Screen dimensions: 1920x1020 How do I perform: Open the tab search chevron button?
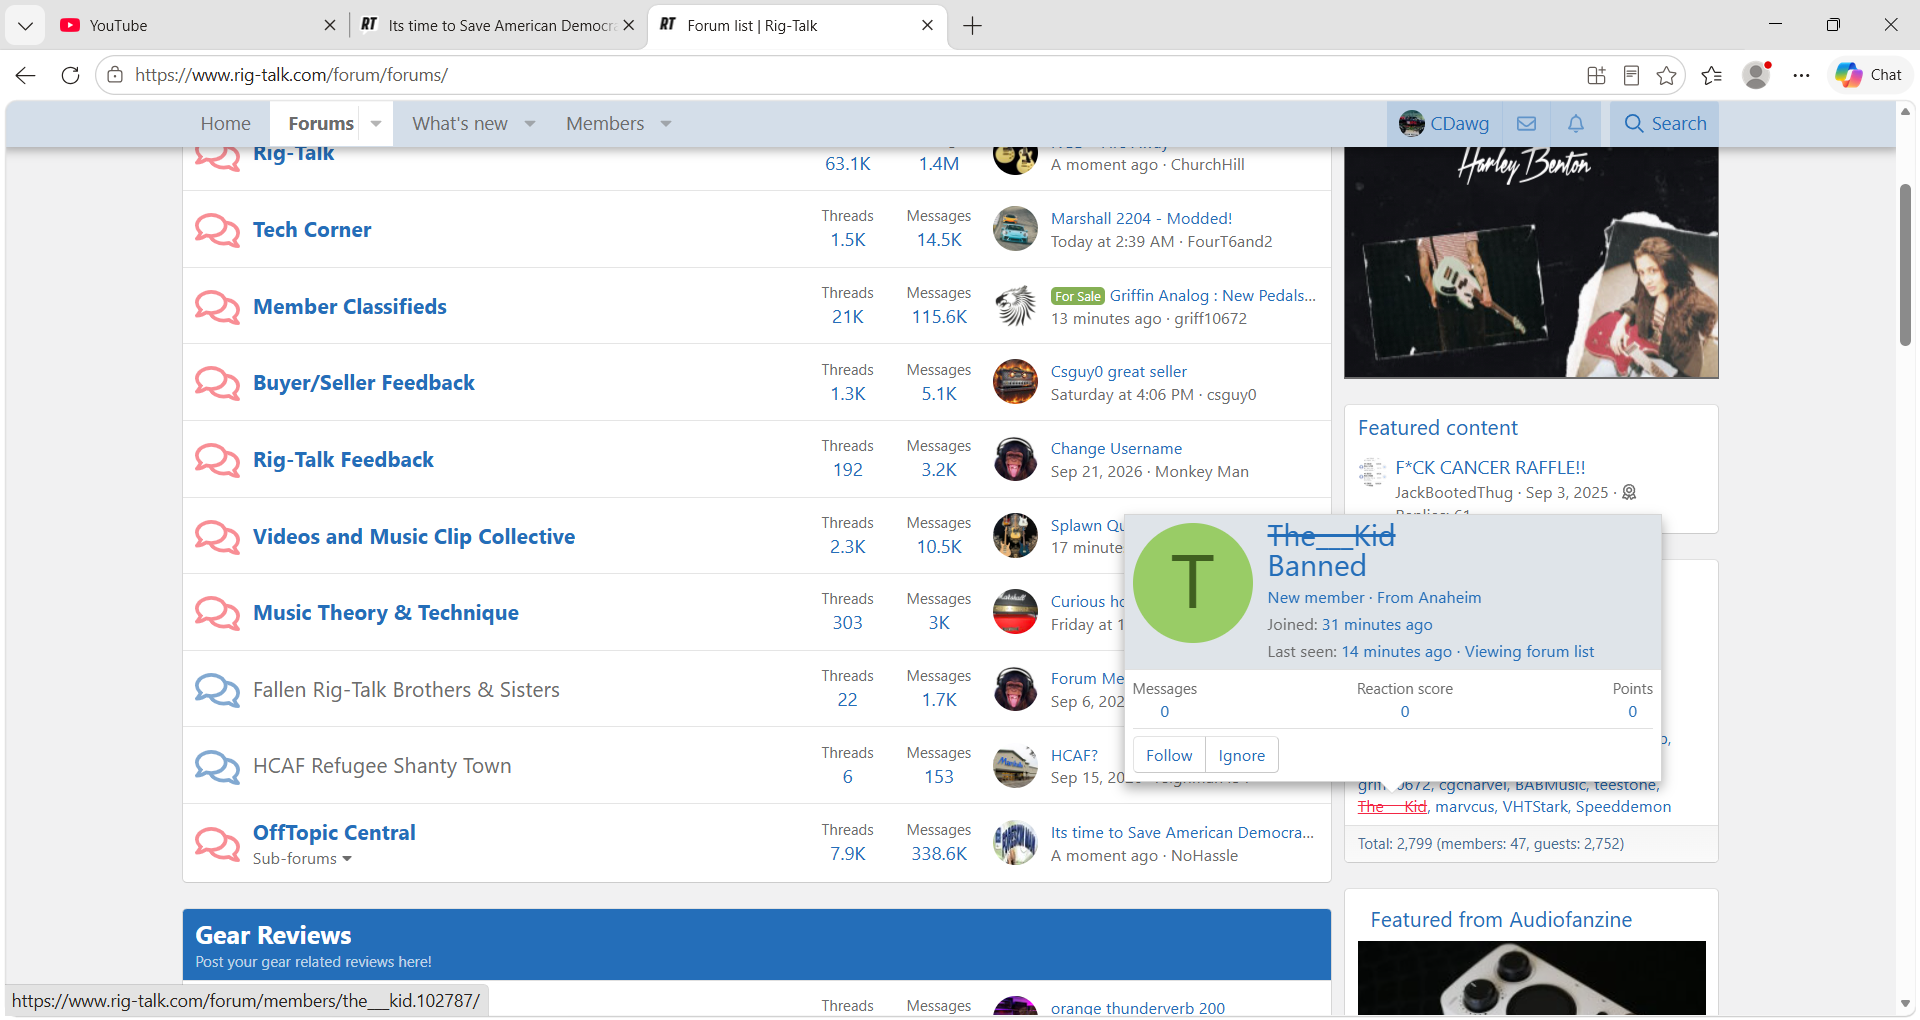pyautogui.click(x=25, y=25)
